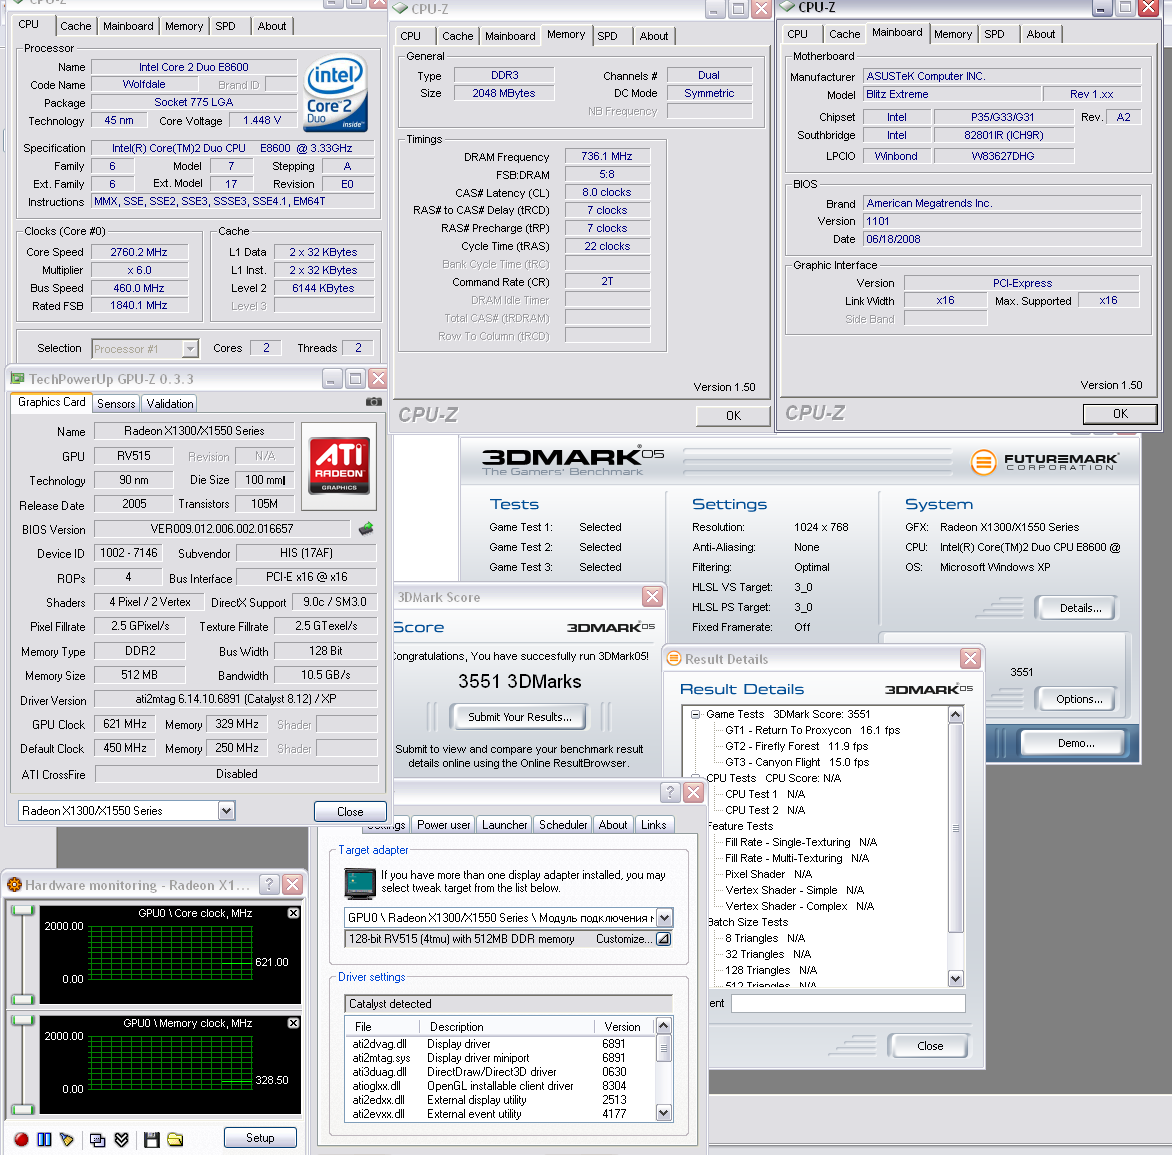Click the blue pause icon in Hardware monitoring
The width and height of the screenshot is (1172, 1155).
click(45, 1139)
